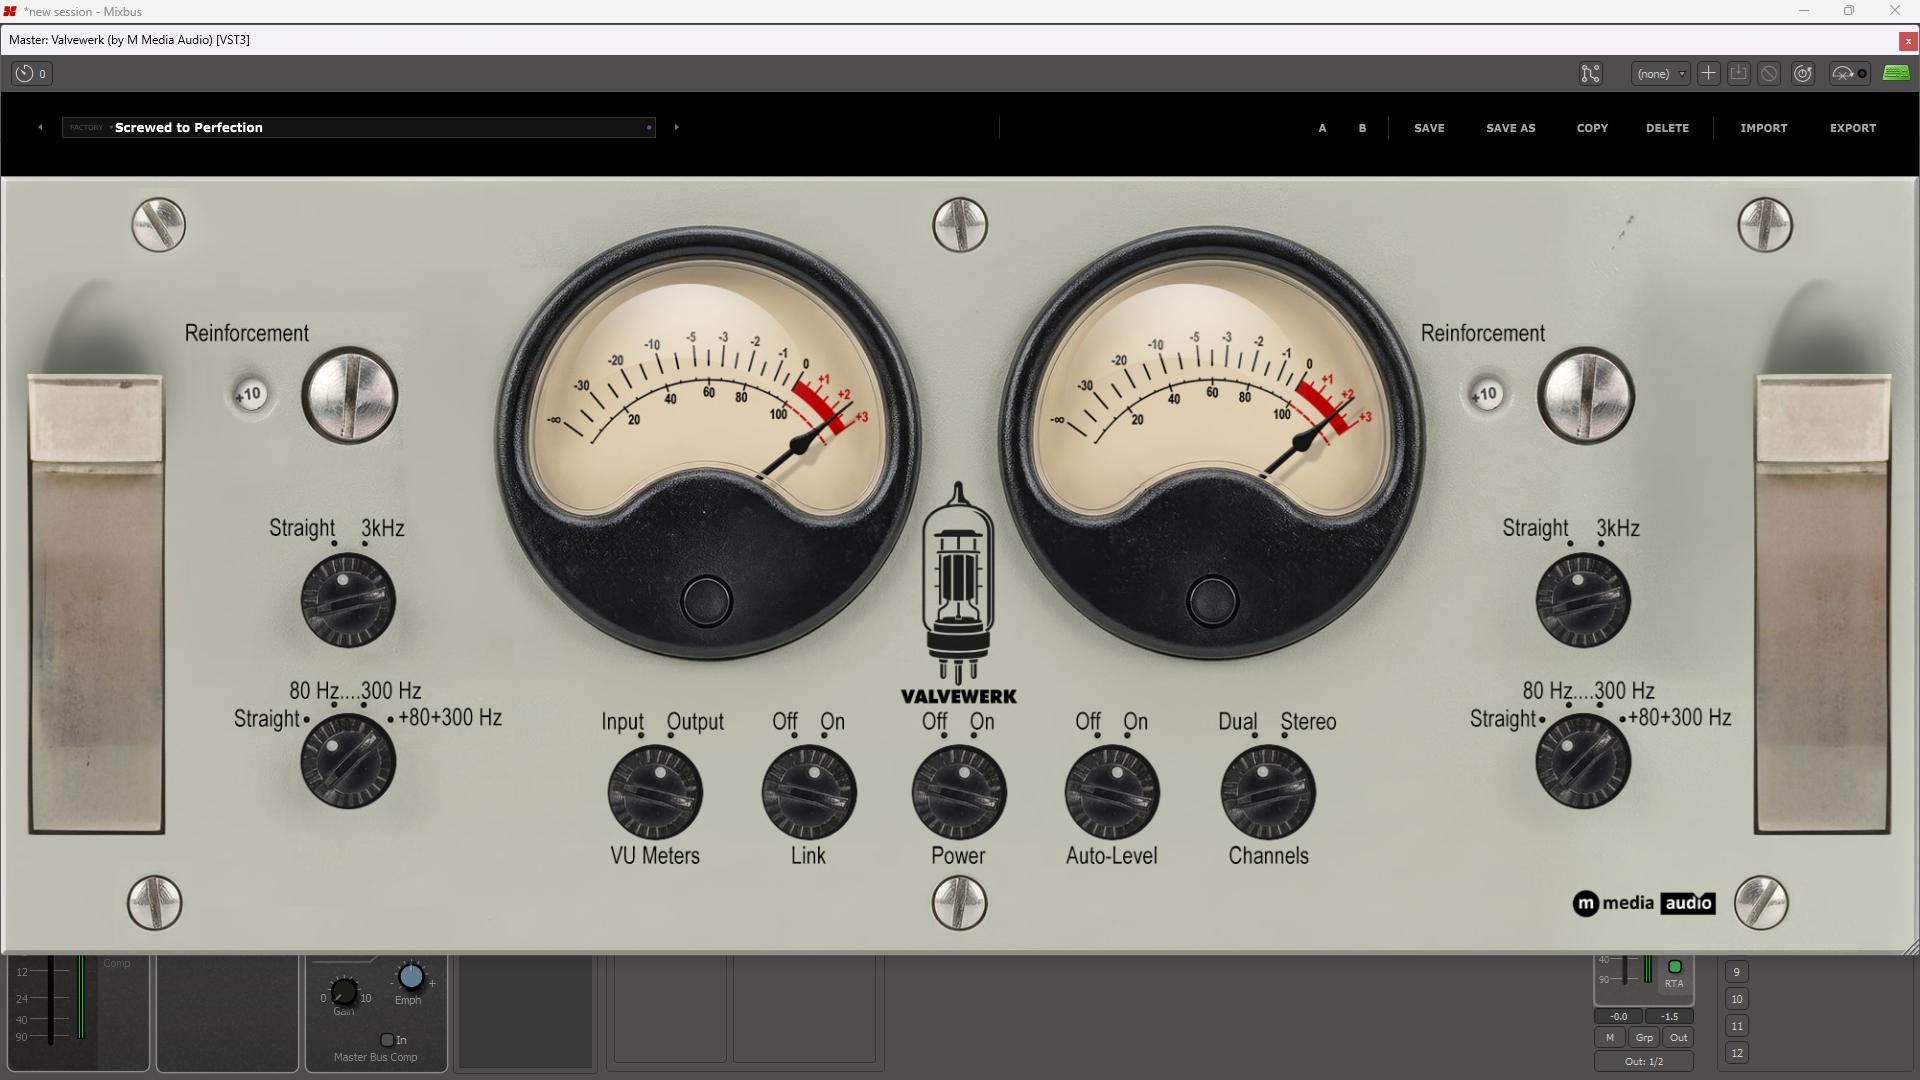Select mixbus number 11 button
The height and width of the screenshot is (1080, 1920).
tap(1737, 1026)
